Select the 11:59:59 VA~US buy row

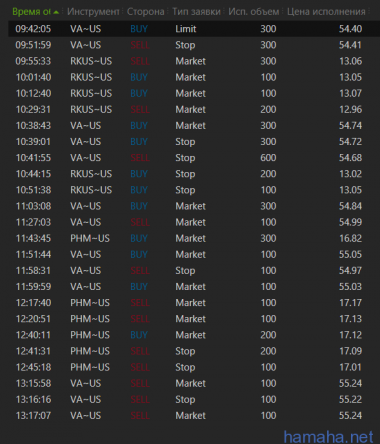coord(189,287)
